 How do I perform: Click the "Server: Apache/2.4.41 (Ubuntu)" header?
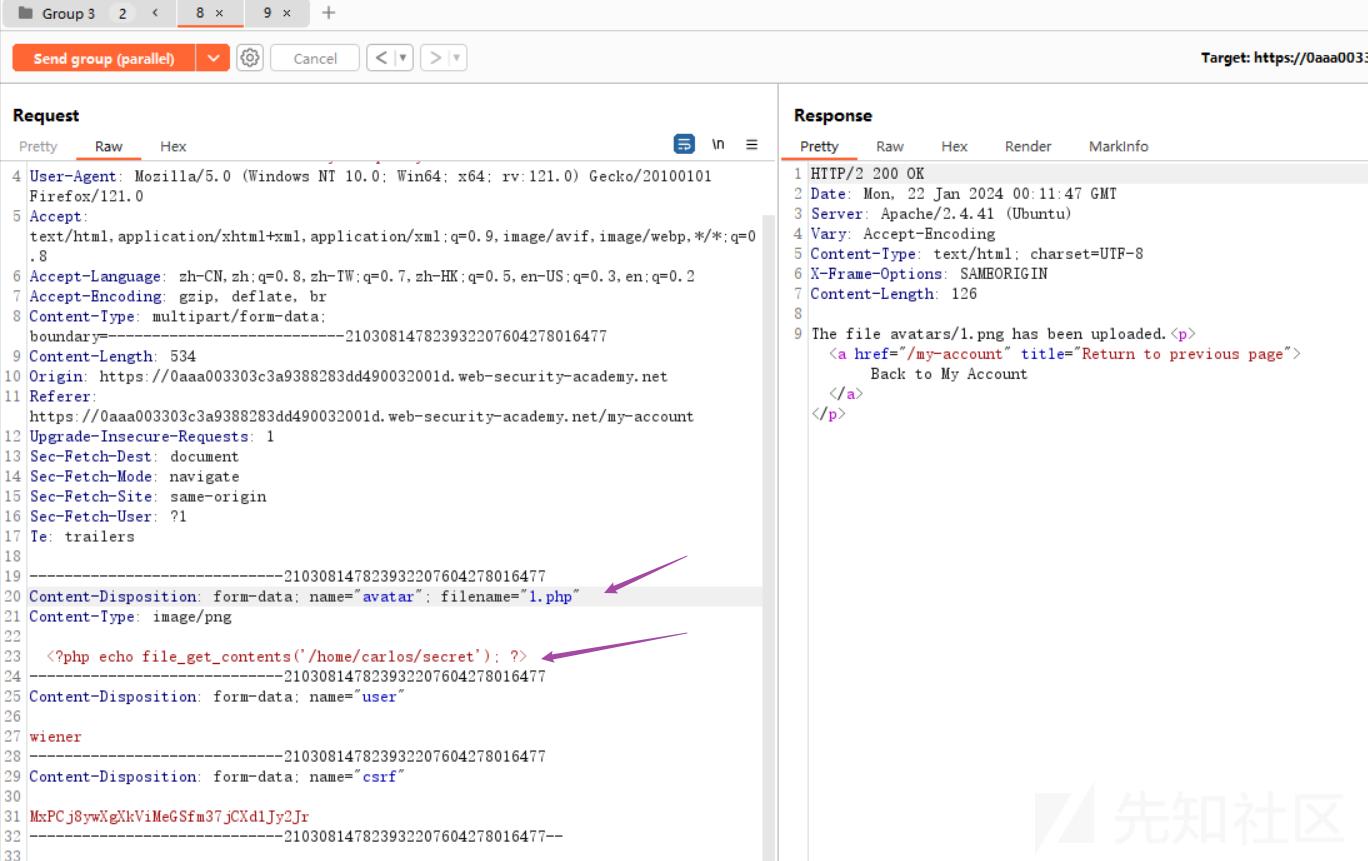941,213
